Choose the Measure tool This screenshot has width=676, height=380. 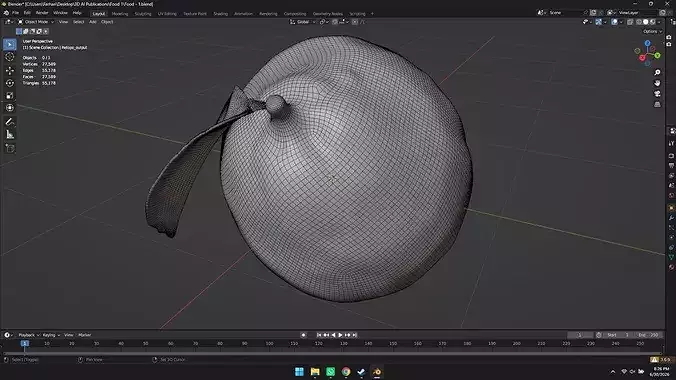[9, 135]
